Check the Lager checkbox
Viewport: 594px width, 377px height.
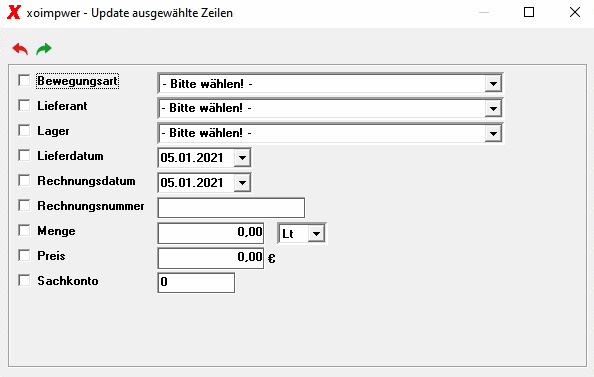click(x=24, y=130)
